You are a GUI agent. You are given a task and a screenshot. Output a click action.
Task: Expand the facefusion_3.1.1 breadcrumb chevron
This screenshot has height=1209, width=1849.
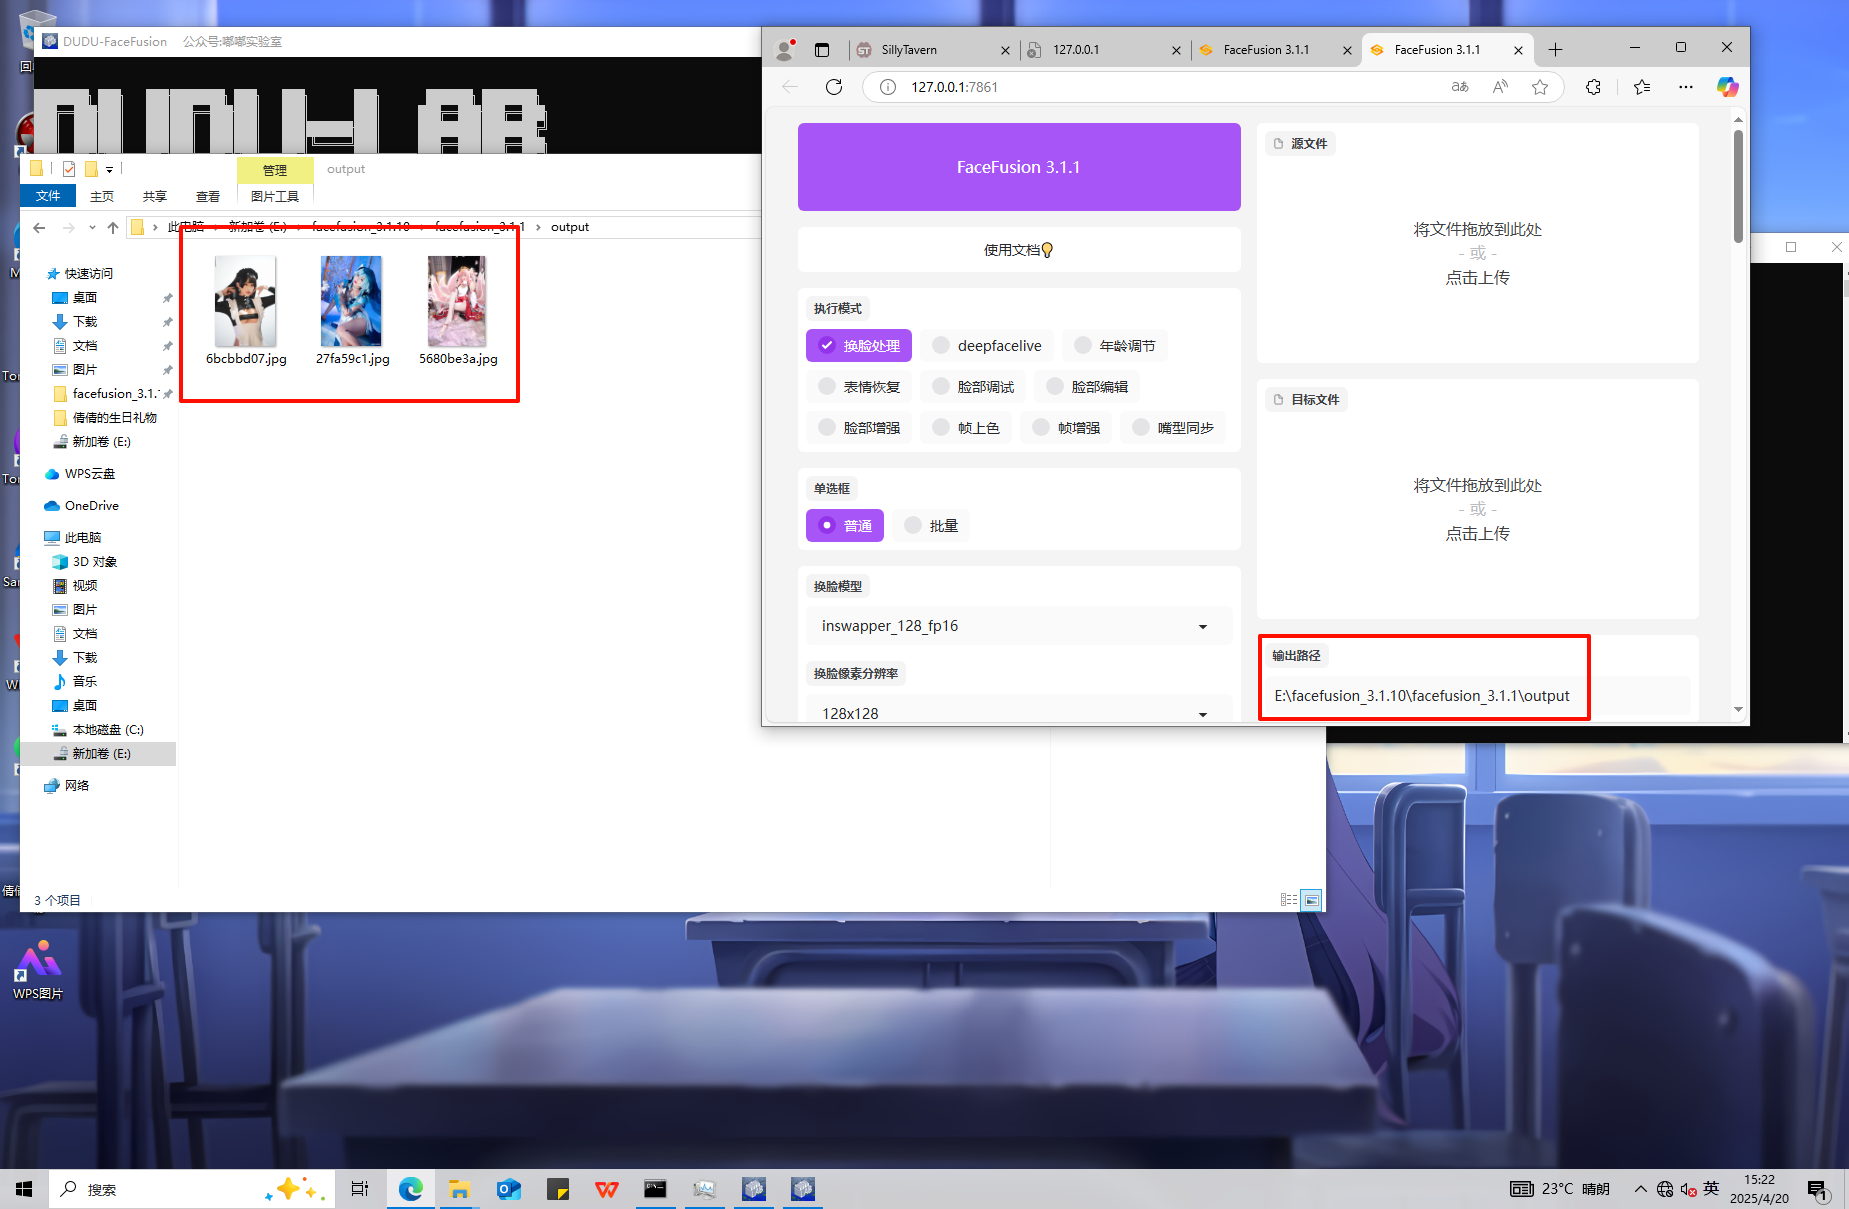coord(538,227)
